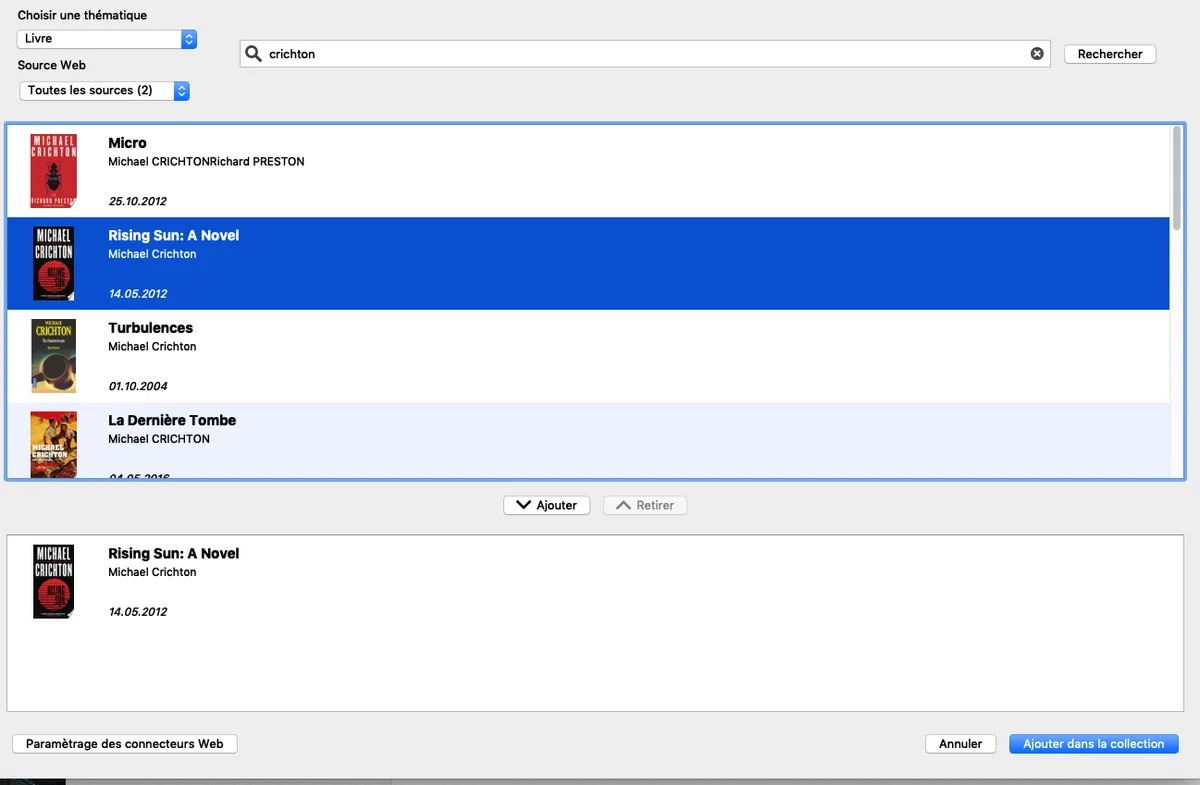This screenshot has height=785, width=1200.
Task: Select the Micro book entry
Action: click(x=400, y=170)
